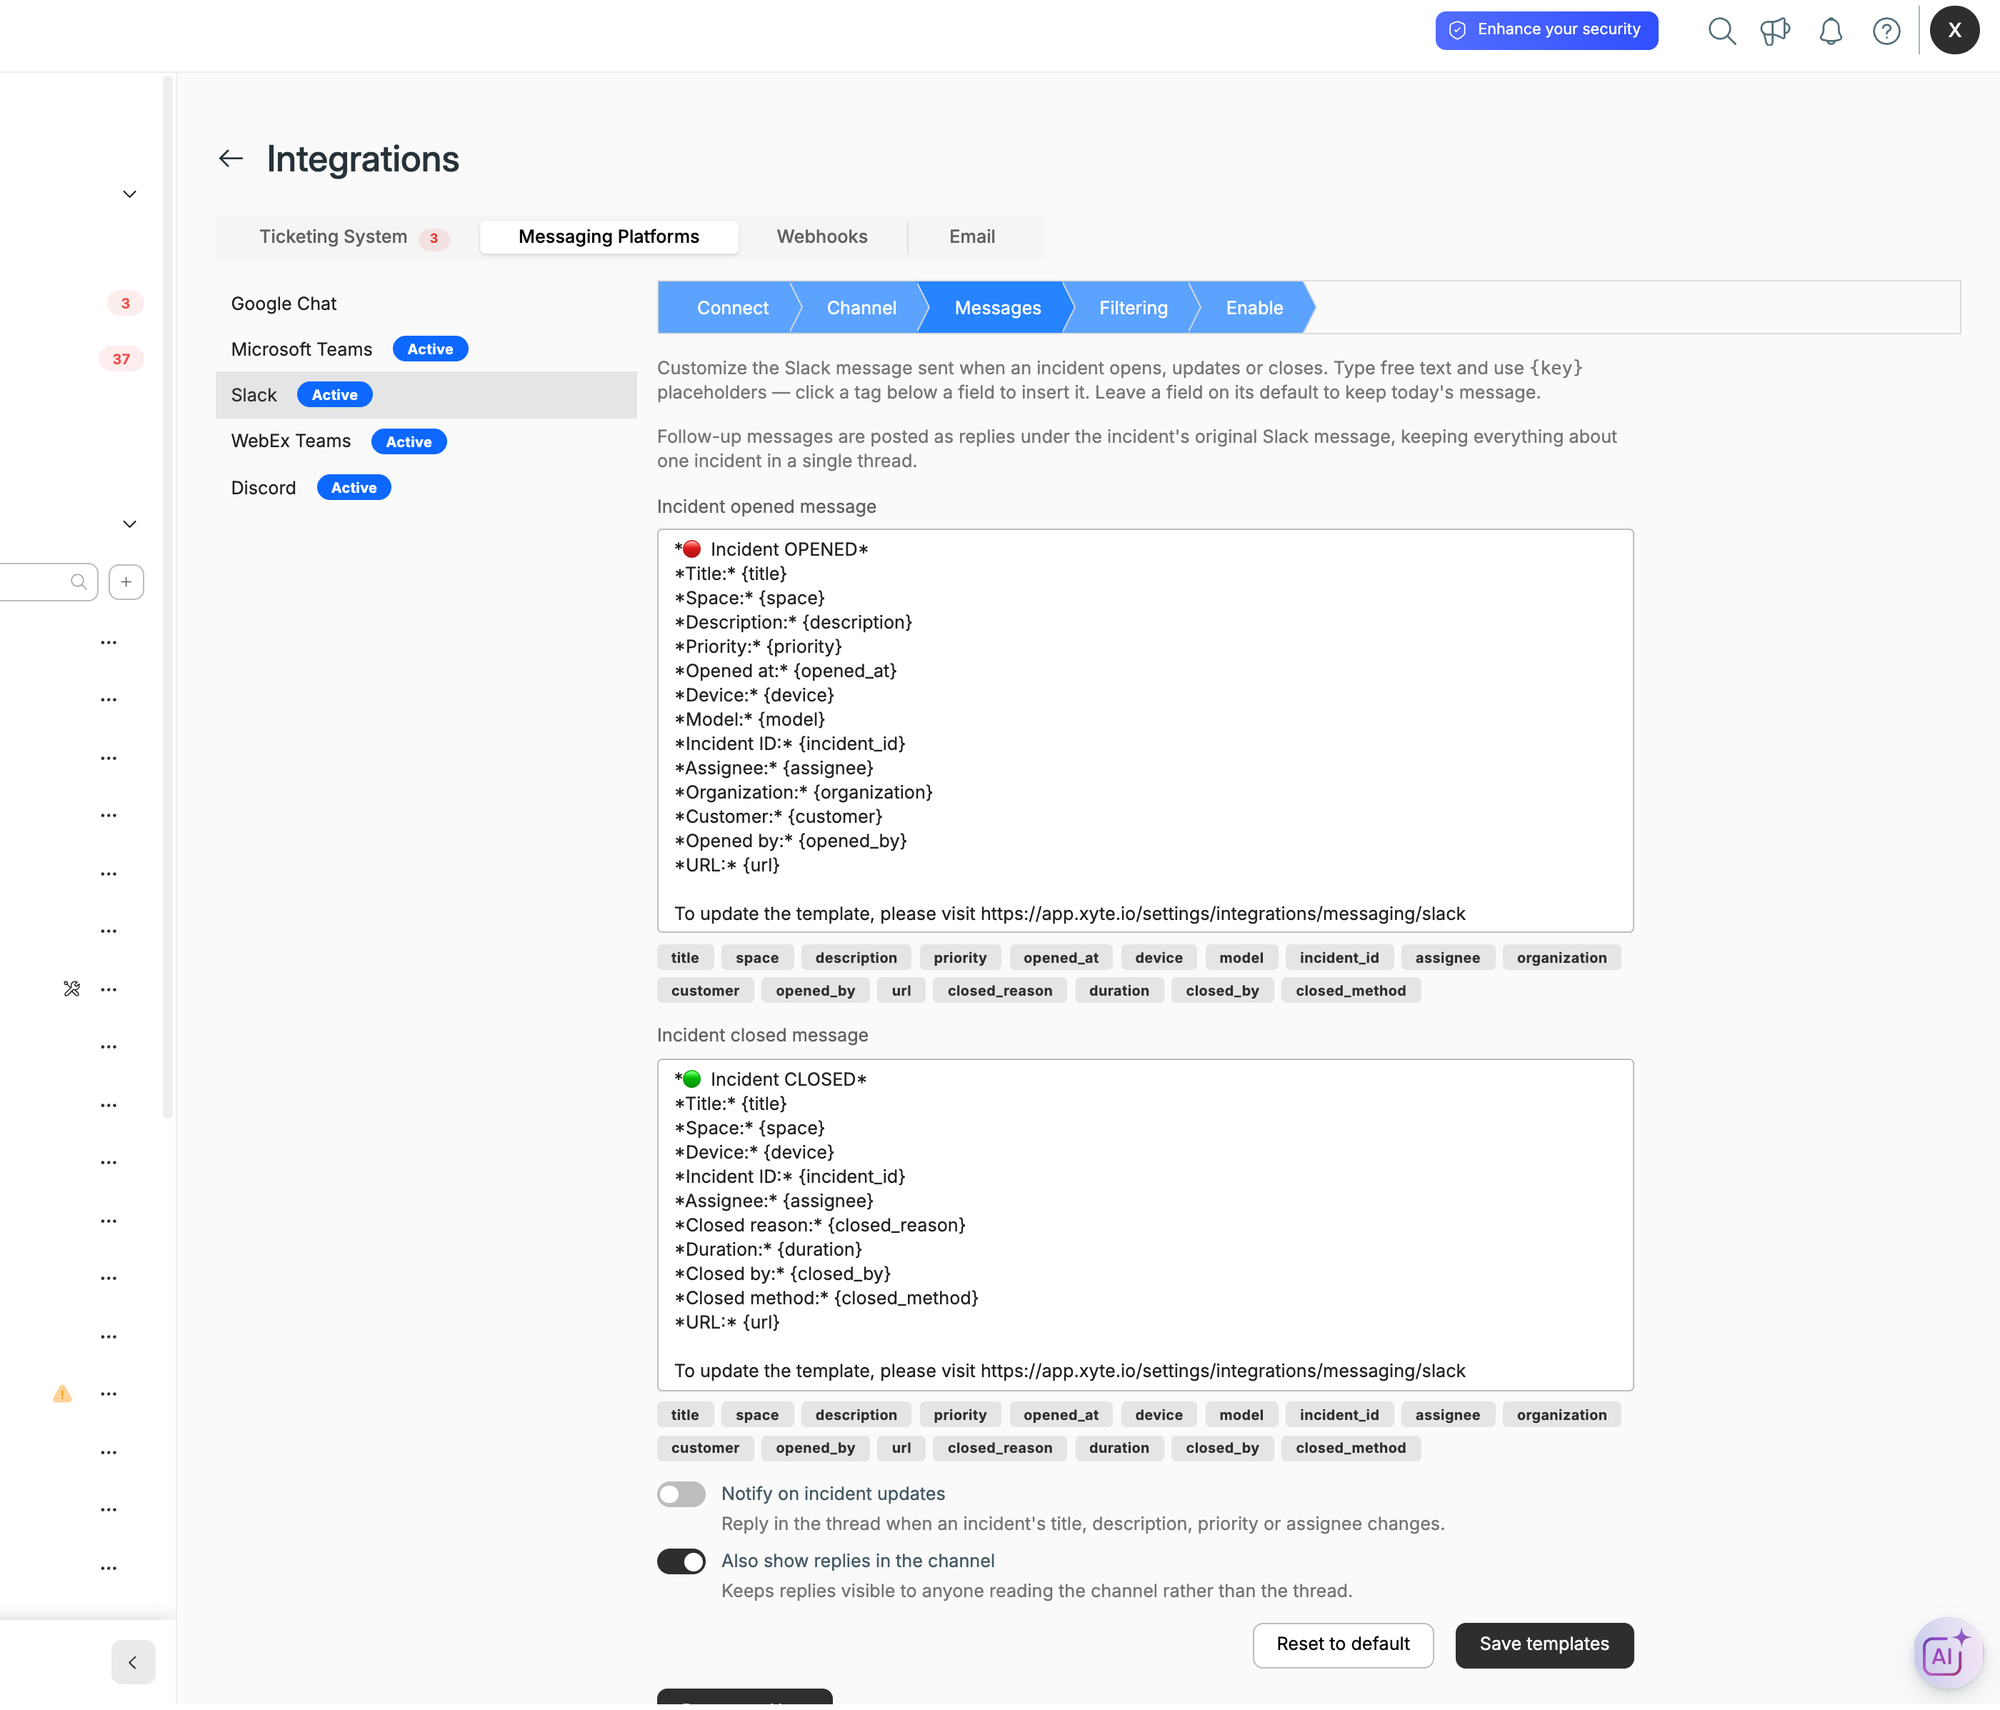
Task: Disable Also show replies in channel toggle
Action: (681, 1561)
